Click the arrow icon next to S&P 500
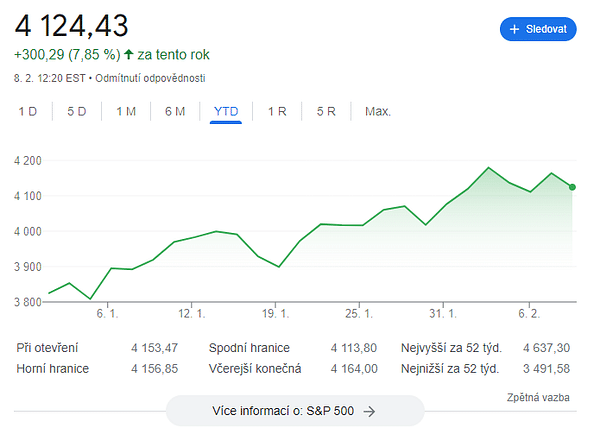 point(369,412)
